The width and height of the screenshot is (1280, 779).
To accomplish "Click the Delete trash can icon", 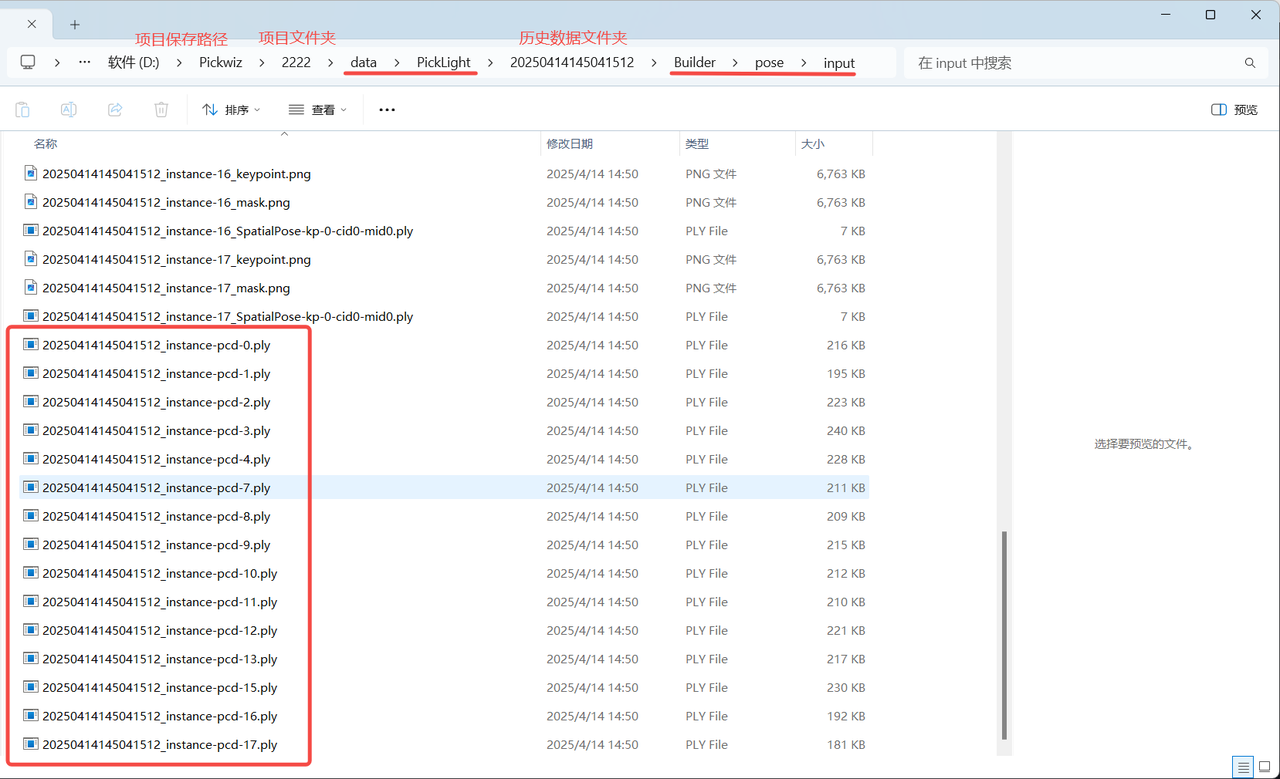I will tap(161, 110).
